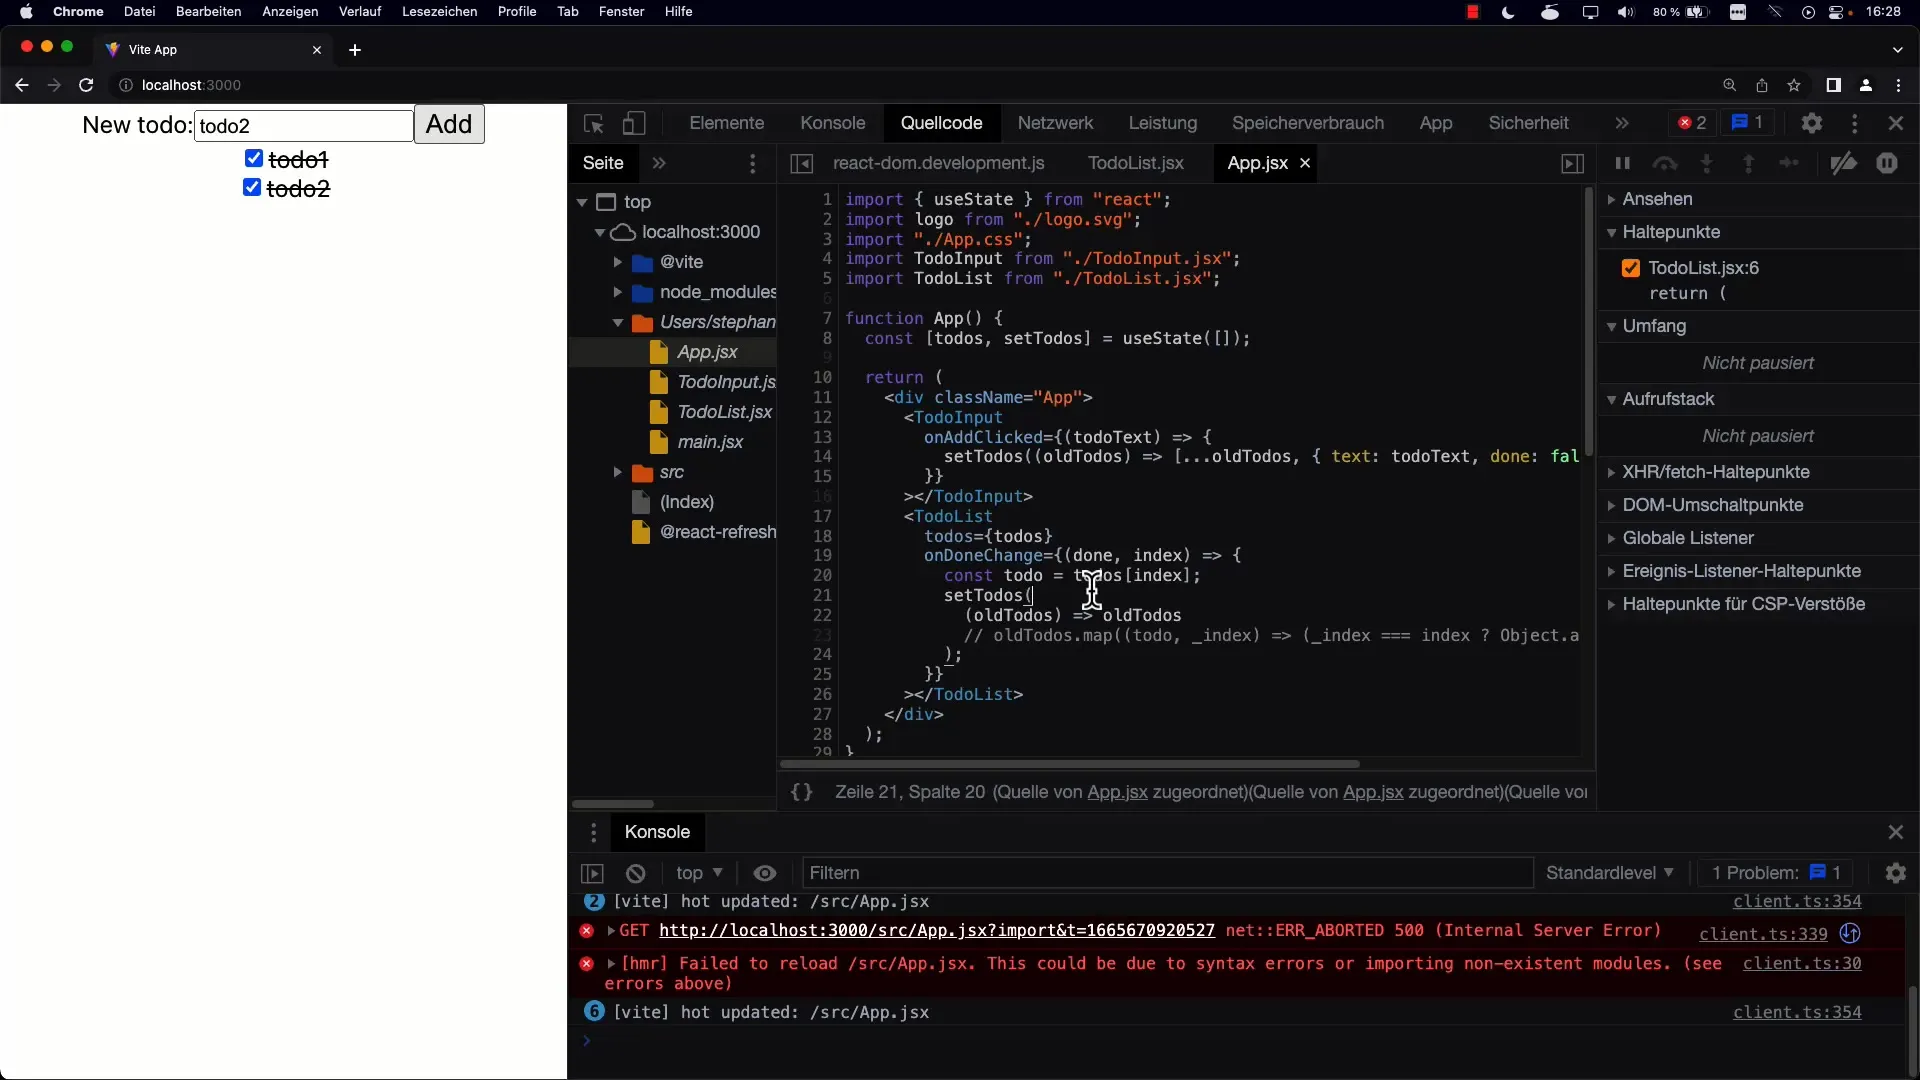Select the Quellcode tab
Viewport: 1920px width, 1080px height.
pyautogui.click(x=942, y=123)
